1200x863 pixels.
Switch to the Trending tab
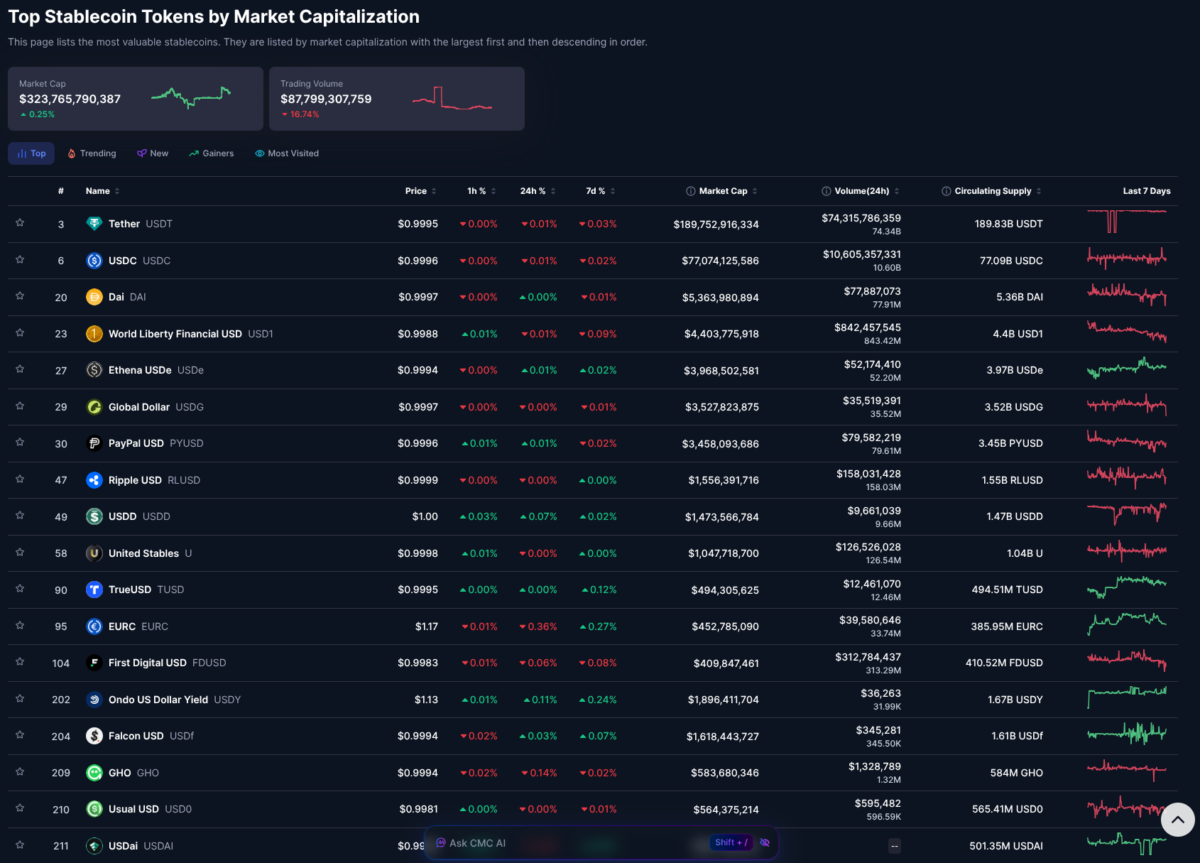point(92,153)
